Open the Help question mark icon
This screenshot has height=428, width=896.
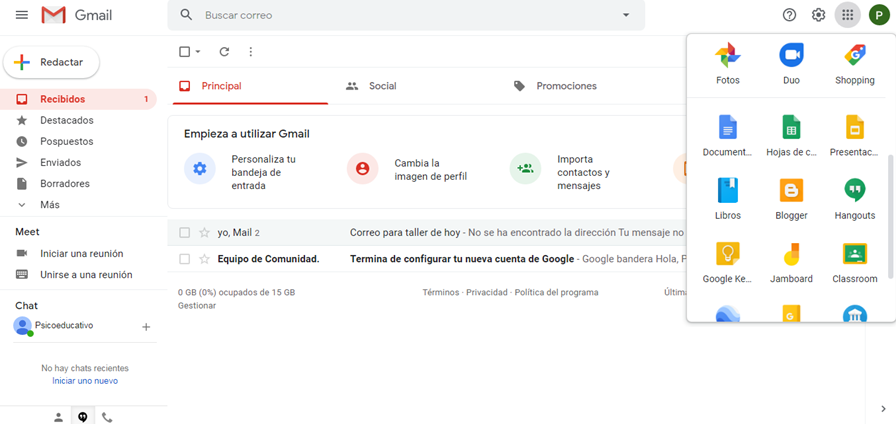click(x=789, y=15)
